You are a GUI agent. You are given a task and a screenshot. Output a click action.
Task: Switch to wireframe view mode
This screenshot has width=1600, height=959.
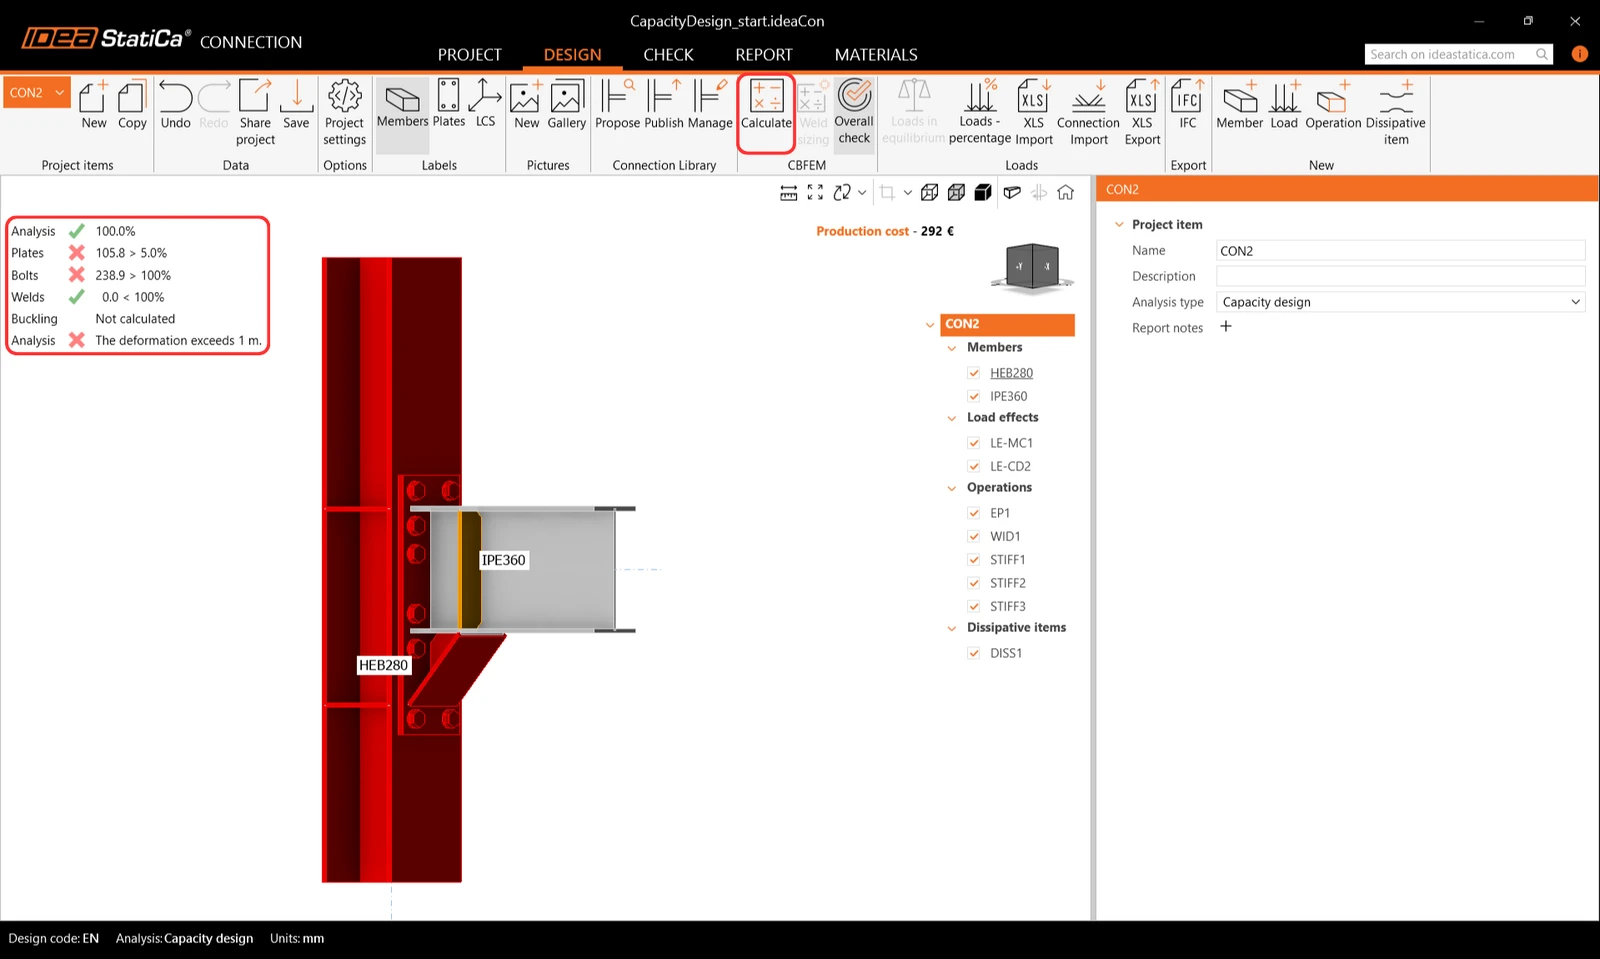point(929,192)
